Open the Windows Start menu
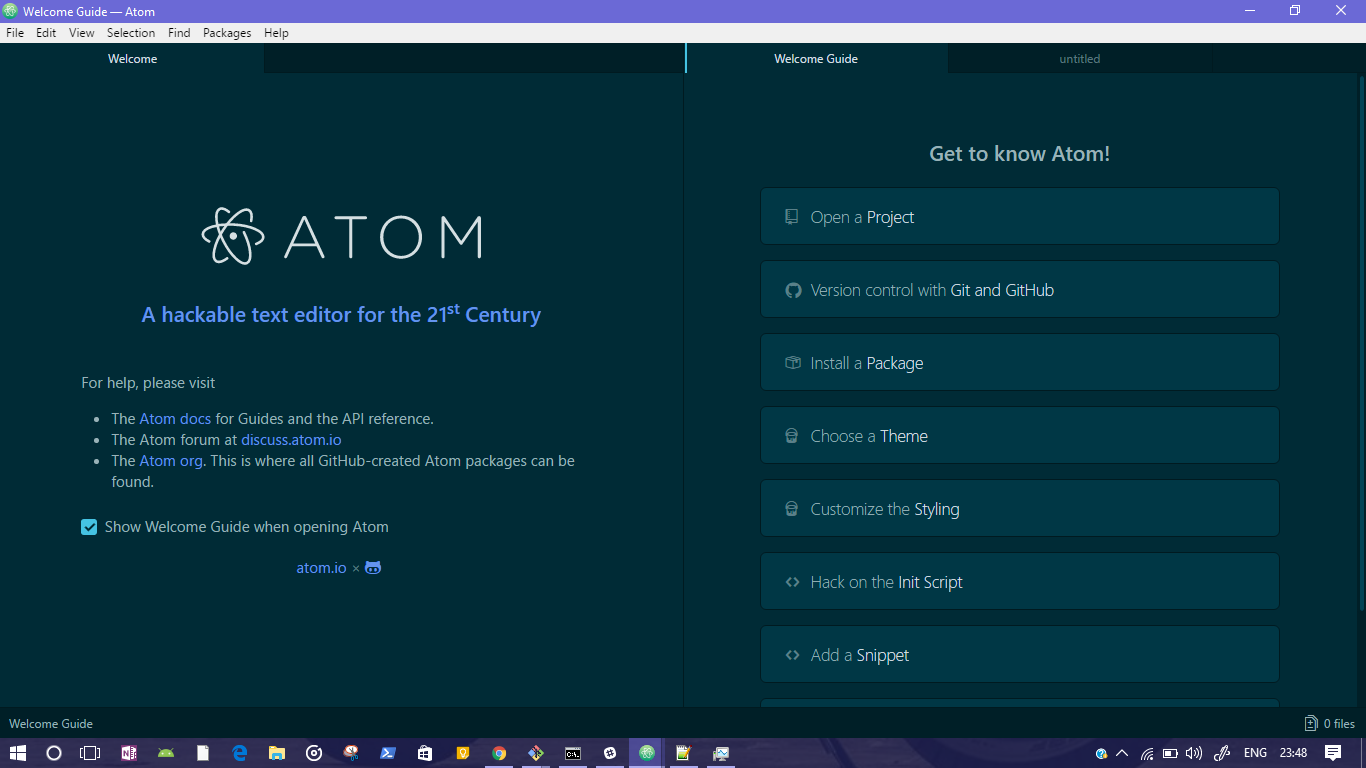The width and height of the screenshot is (1366, 768). [18, 753]
